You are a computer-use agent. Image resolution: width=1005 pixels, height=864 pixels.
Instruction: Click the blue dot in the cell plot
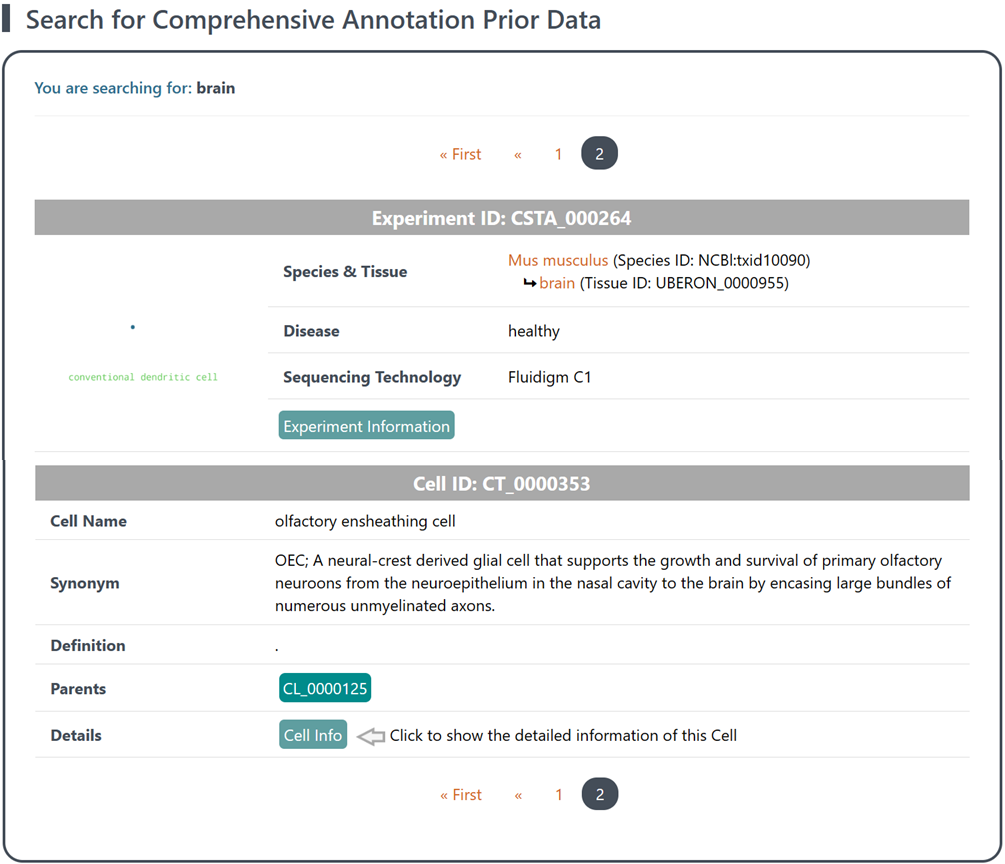[133, 327]
